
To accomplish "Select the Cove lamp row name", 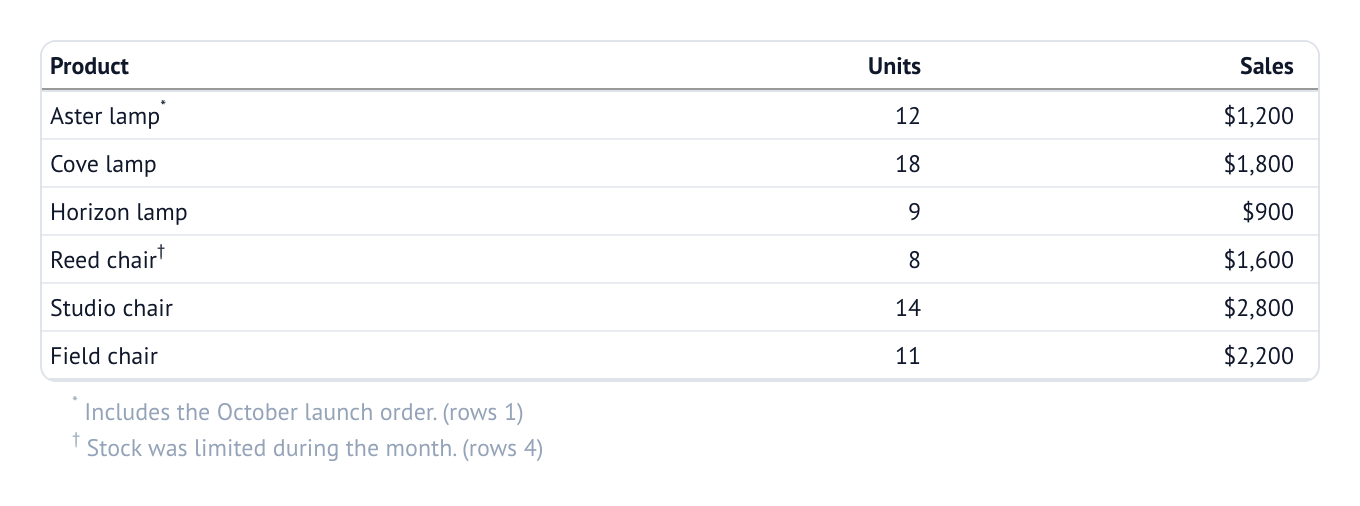I will 104,164.
